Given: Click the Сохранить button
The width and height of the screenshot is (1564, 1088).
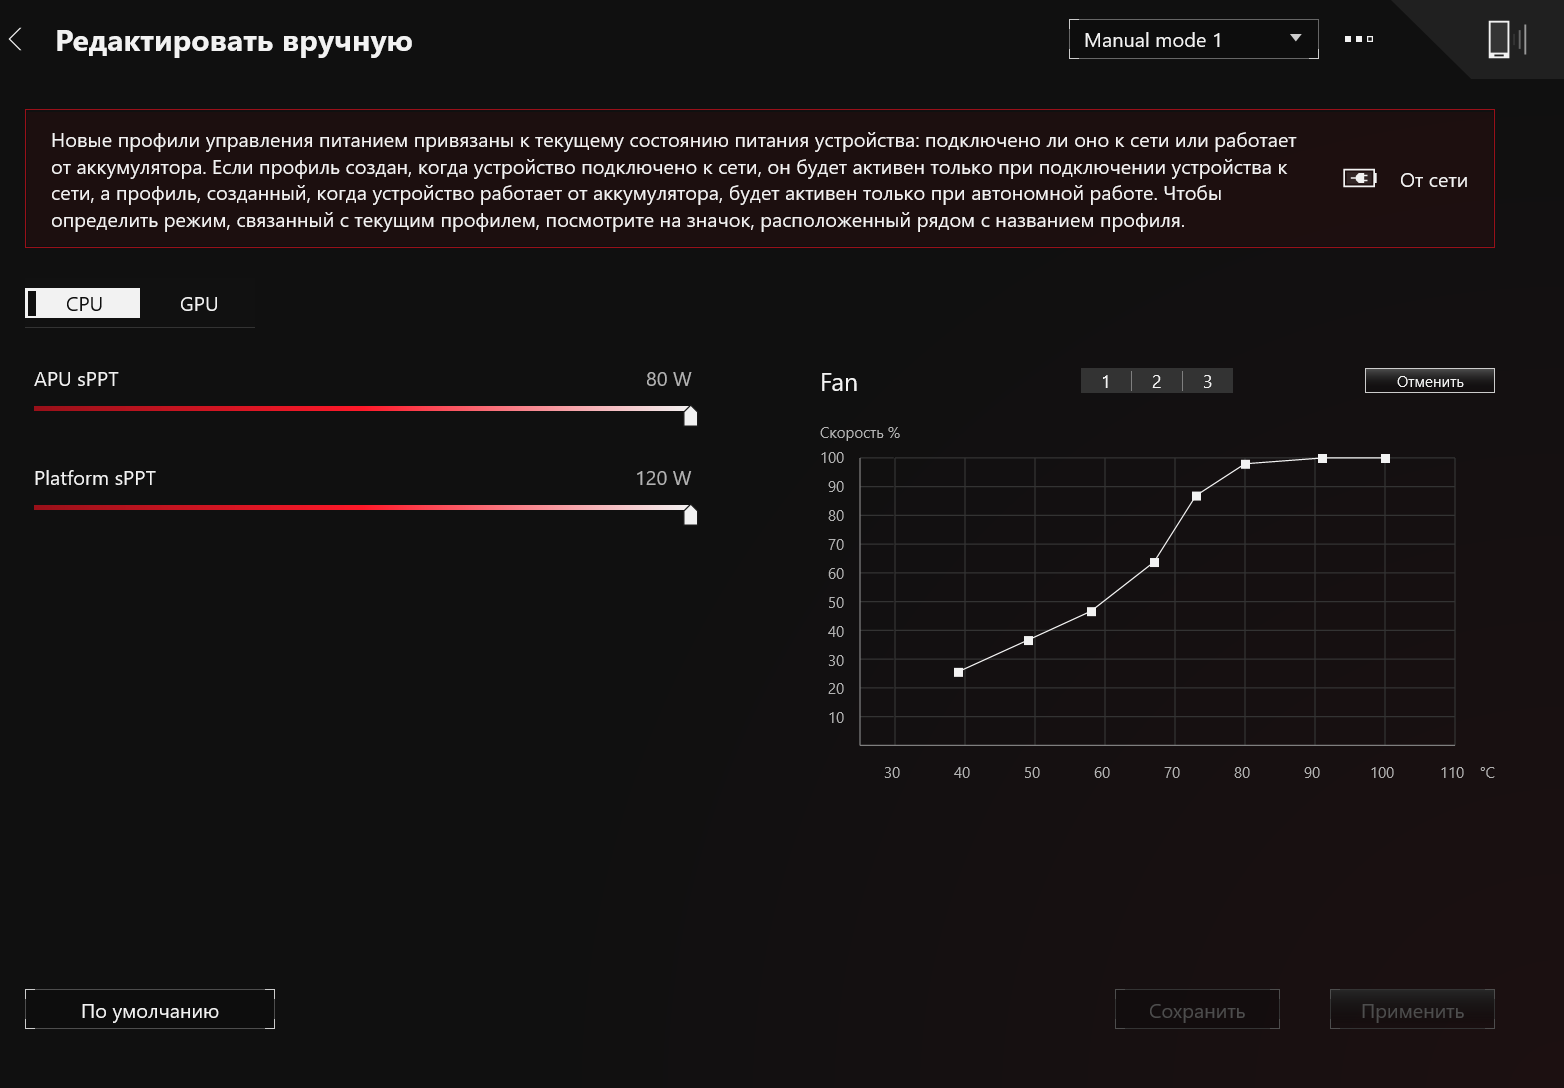Looking at the screenshot, I should coord(1197,1010).
